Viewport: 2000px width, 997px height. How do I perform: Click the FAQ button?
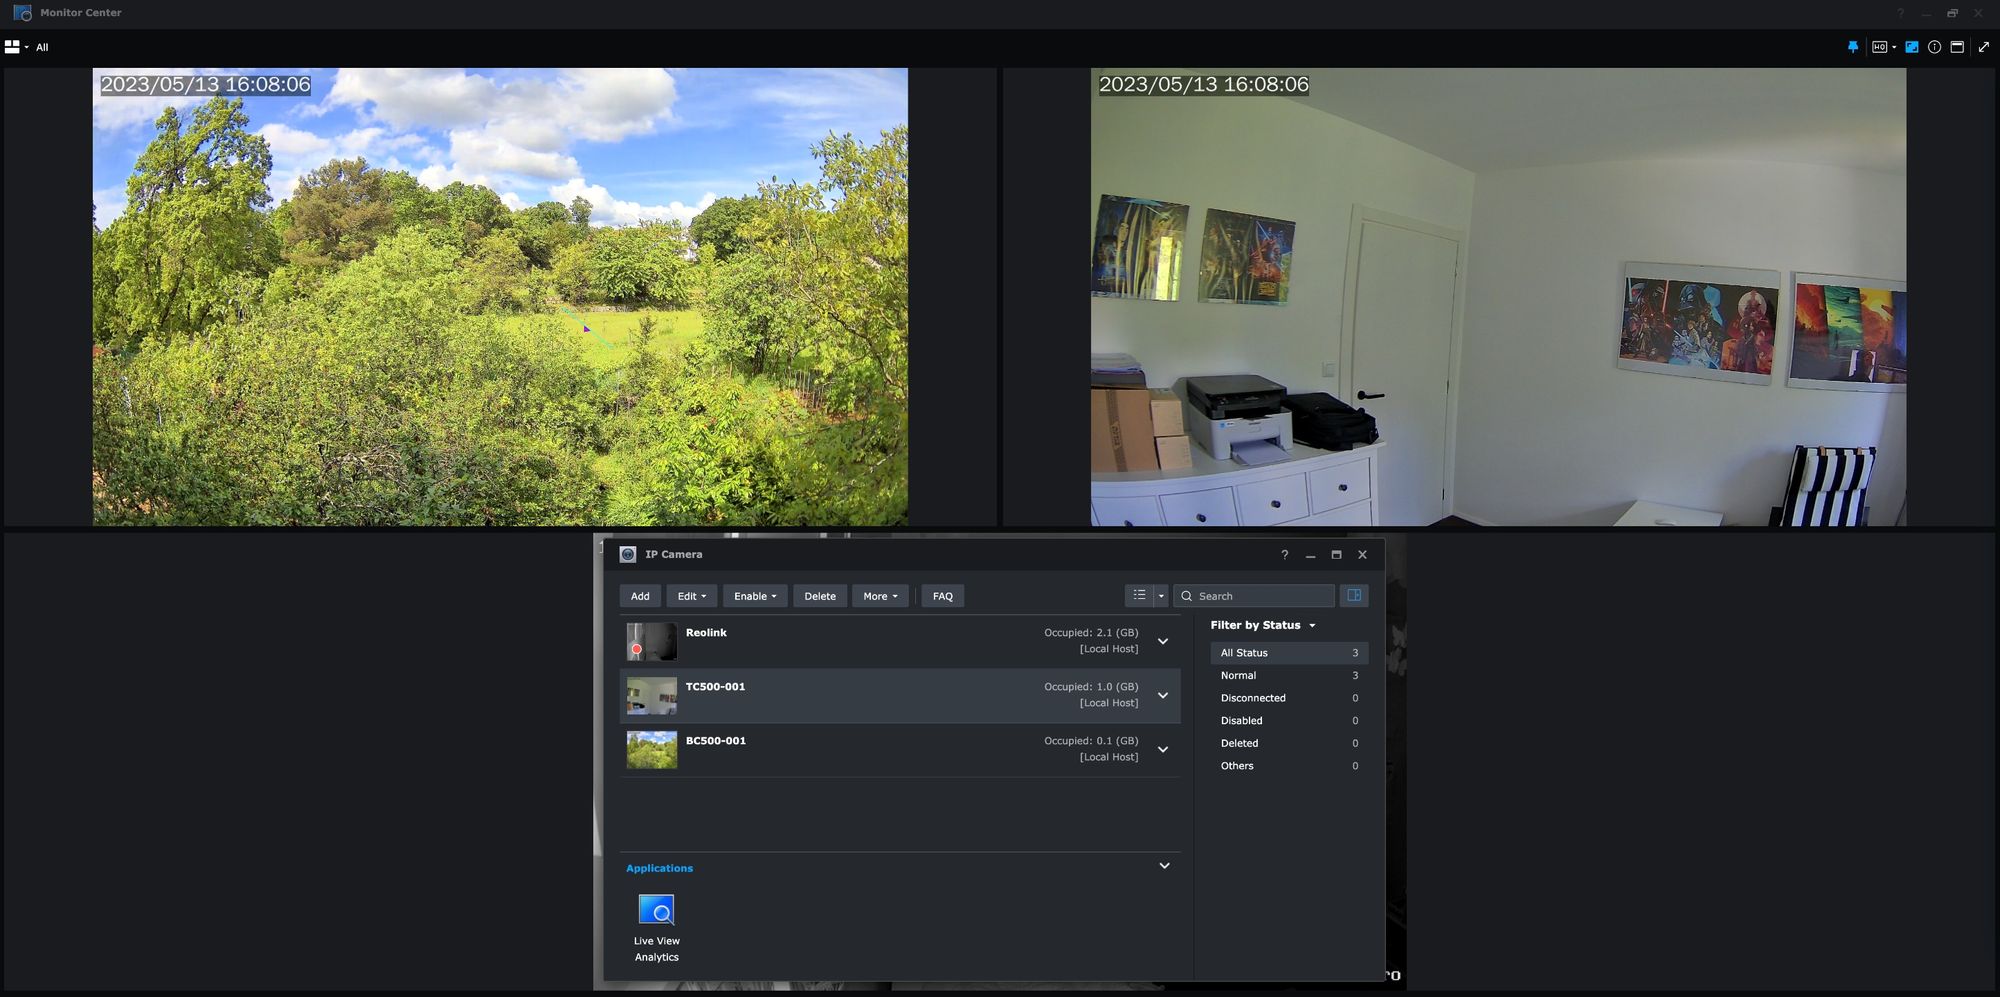[x=942, y=596]
